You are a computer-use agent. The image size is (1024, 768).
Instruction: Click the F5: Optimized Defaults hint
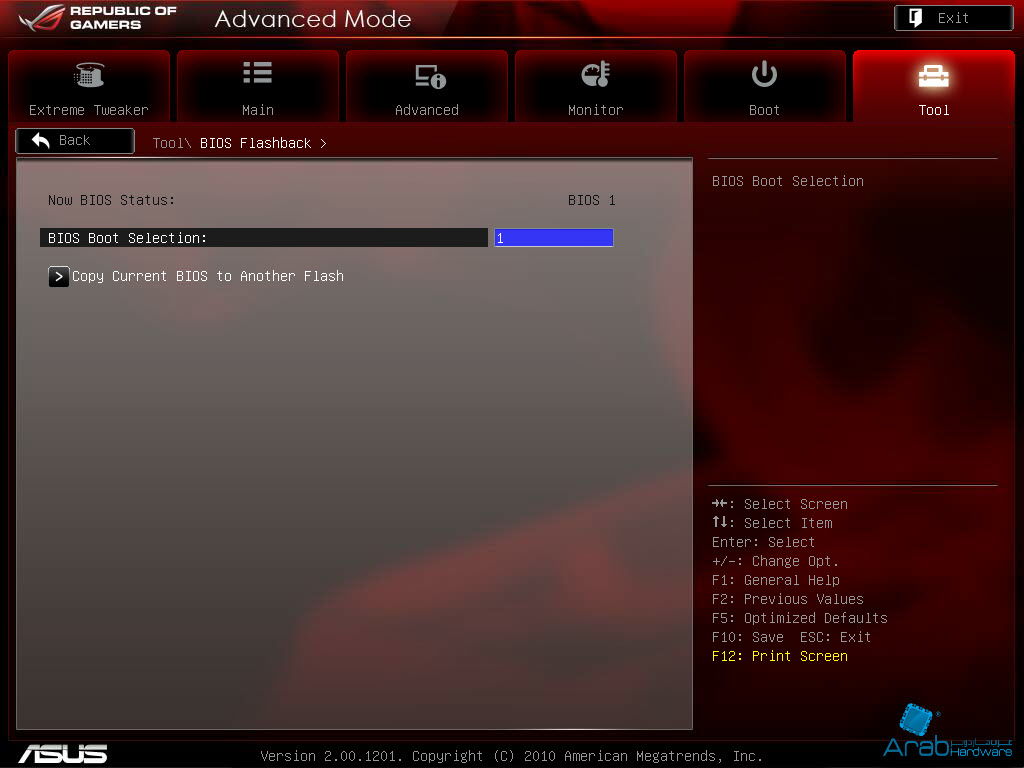click(800, 618)
